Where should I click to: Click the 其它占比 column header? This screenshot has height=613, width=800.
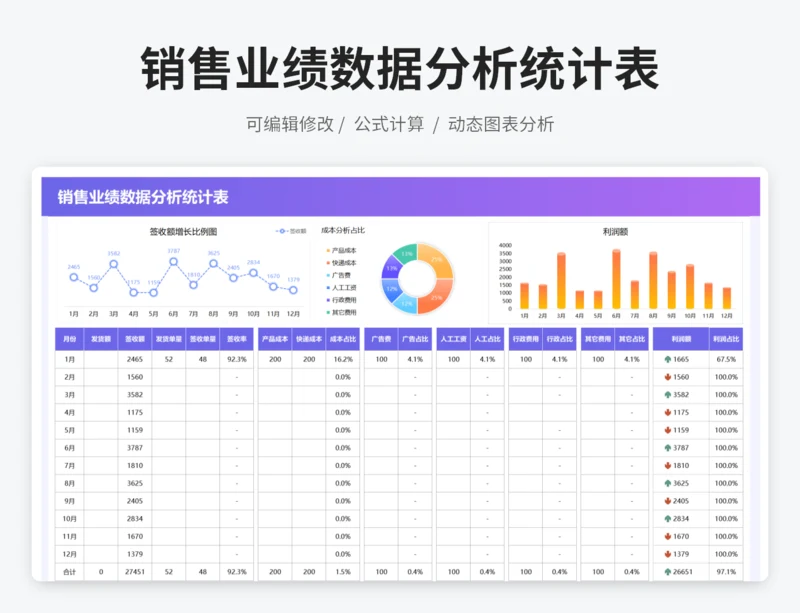[632, 339]
